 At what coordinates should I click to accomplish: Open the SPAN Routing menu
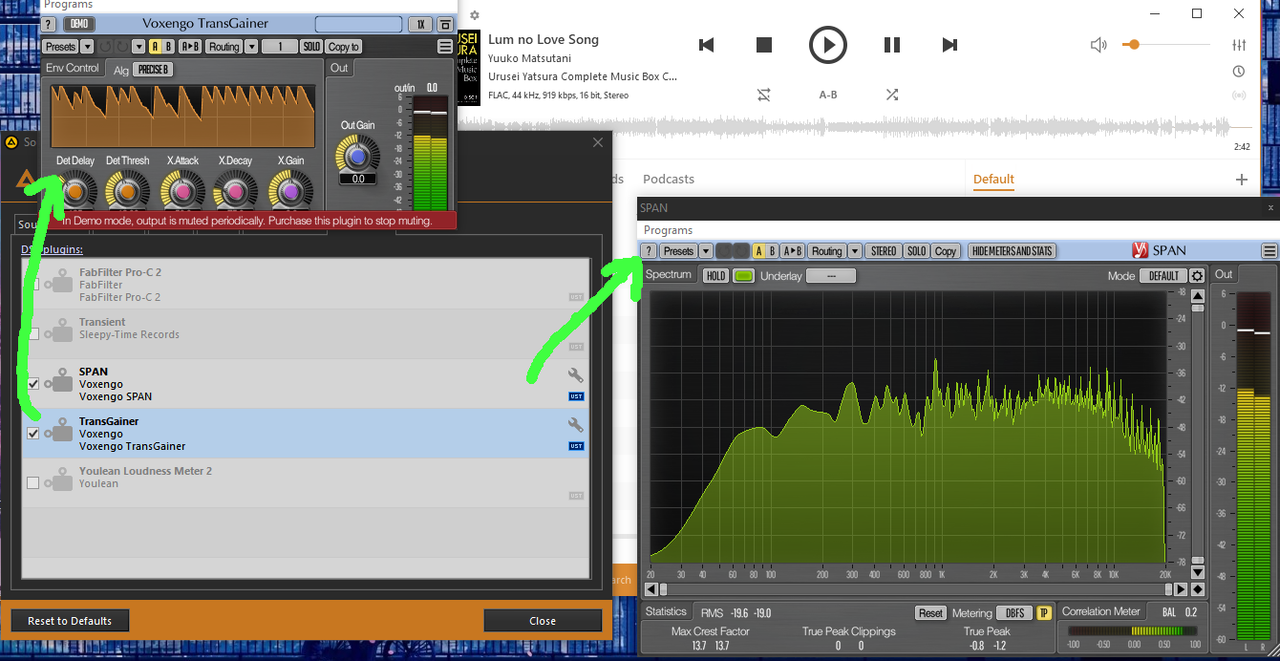click(x=827, y=251)
